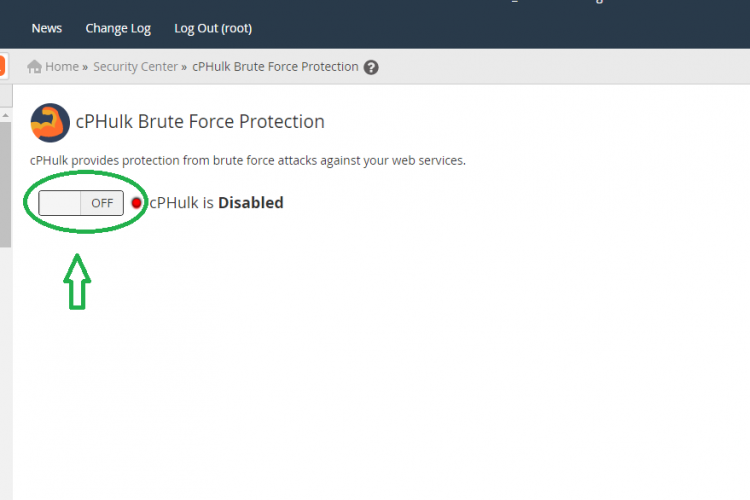Screen dimensions: 750x500
Task: Click the separator after Home breadcrumb
Action: point(85,67)
